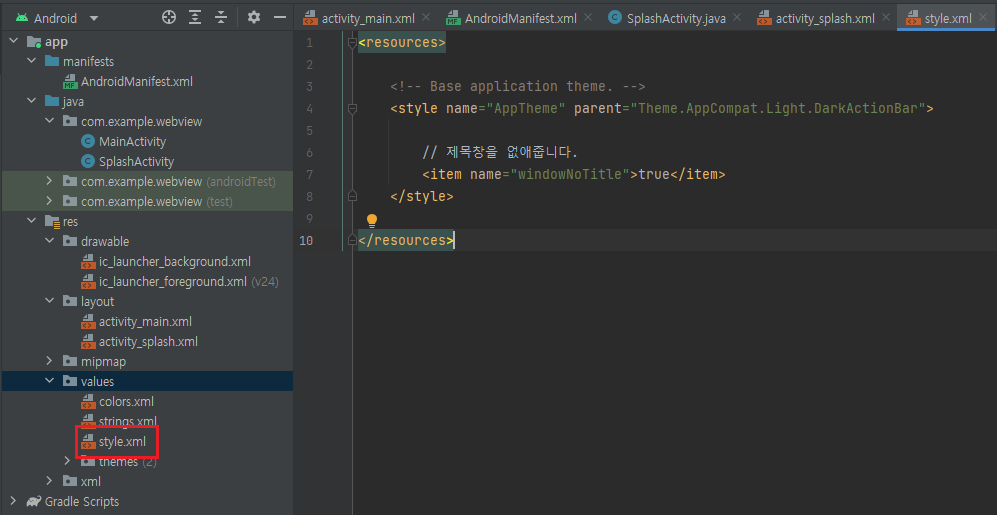Image resolution: width=997 pixels, height=515 pixels.
Task: Click line number 7 in gutter
Action: pyautogui.click(x=309, y=174)
